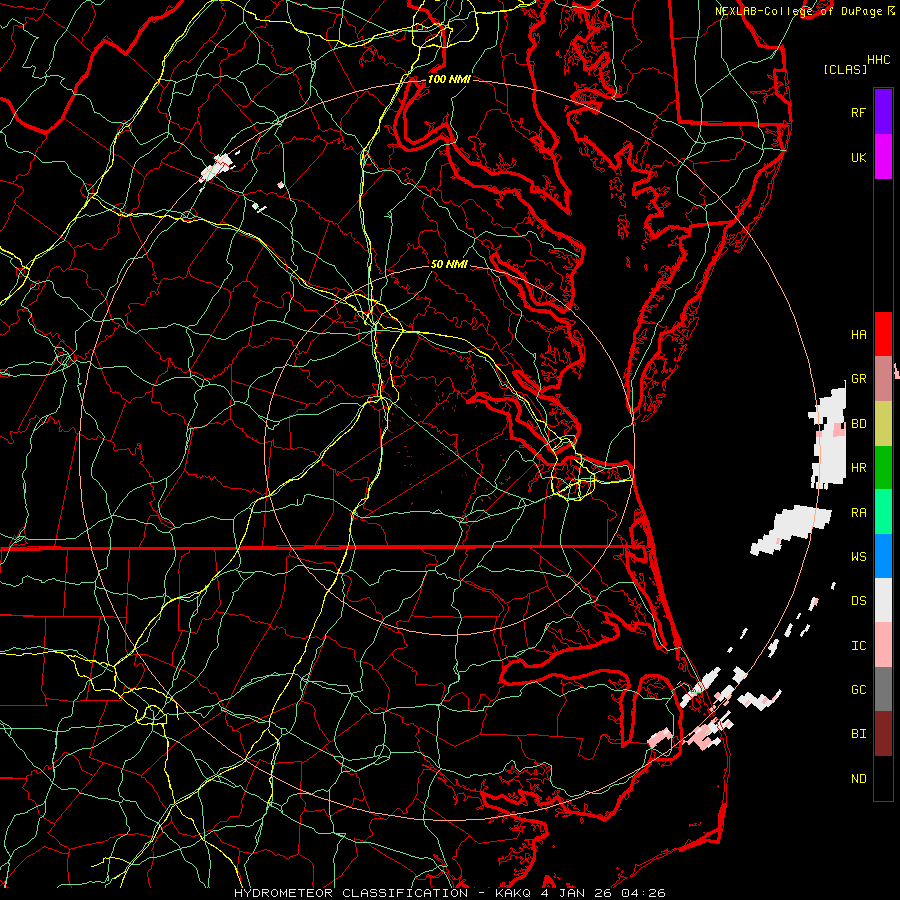Click the 50 NMI range ring label
This screenshot has width=900, height=900.
449,264
